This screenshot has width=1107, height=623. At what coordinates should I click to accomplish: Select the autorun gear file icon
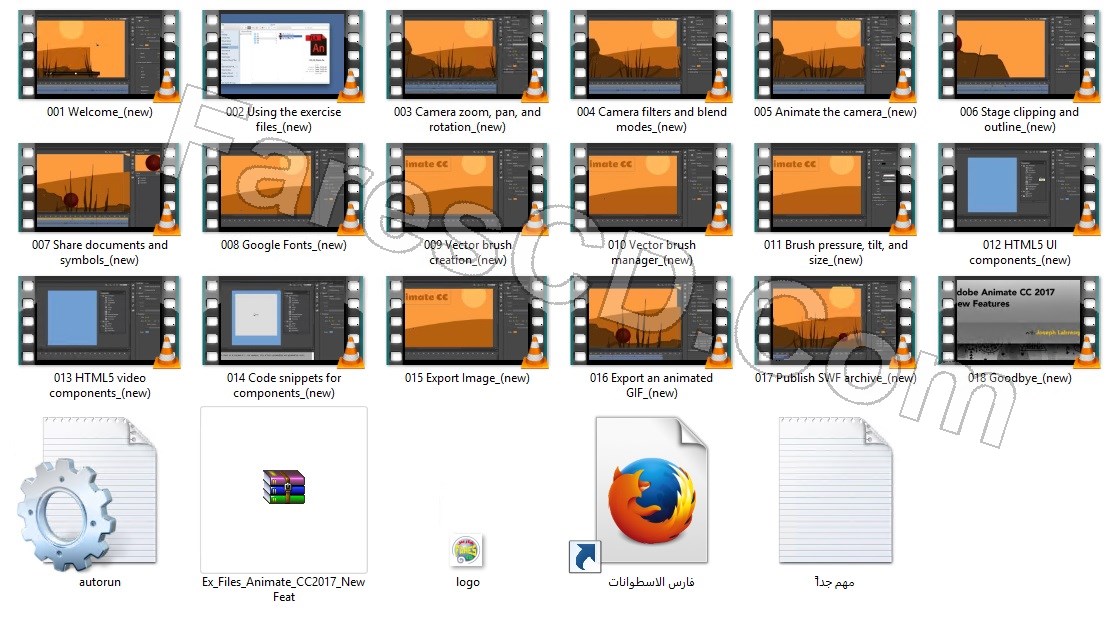(88, 494)
